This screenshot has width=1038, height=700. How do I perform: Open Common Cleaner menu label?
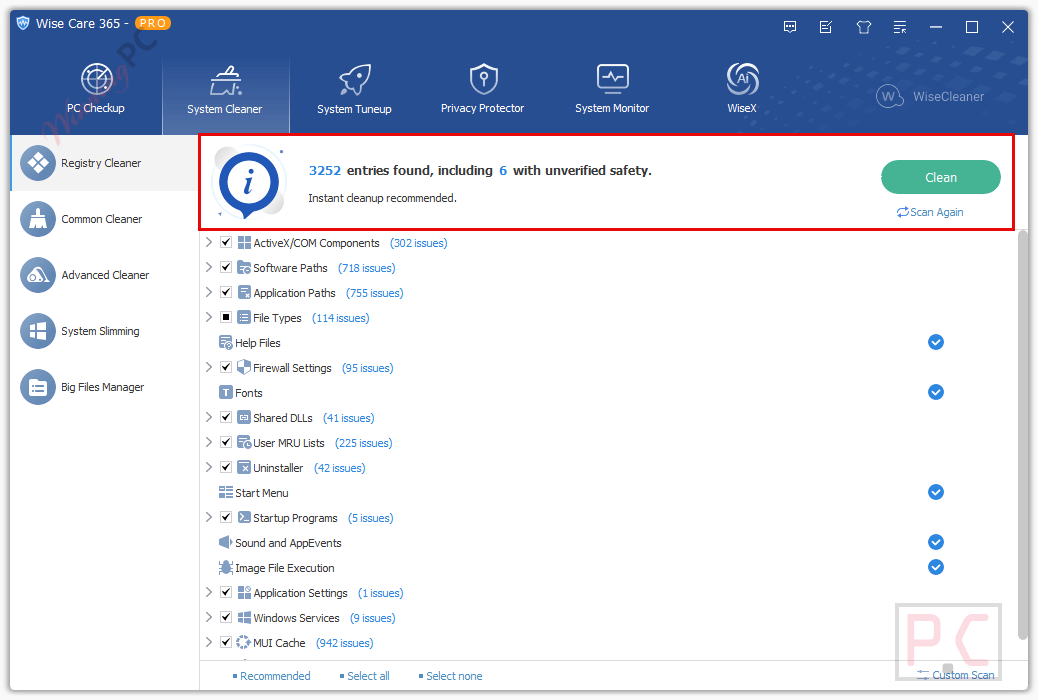(101, 219)
